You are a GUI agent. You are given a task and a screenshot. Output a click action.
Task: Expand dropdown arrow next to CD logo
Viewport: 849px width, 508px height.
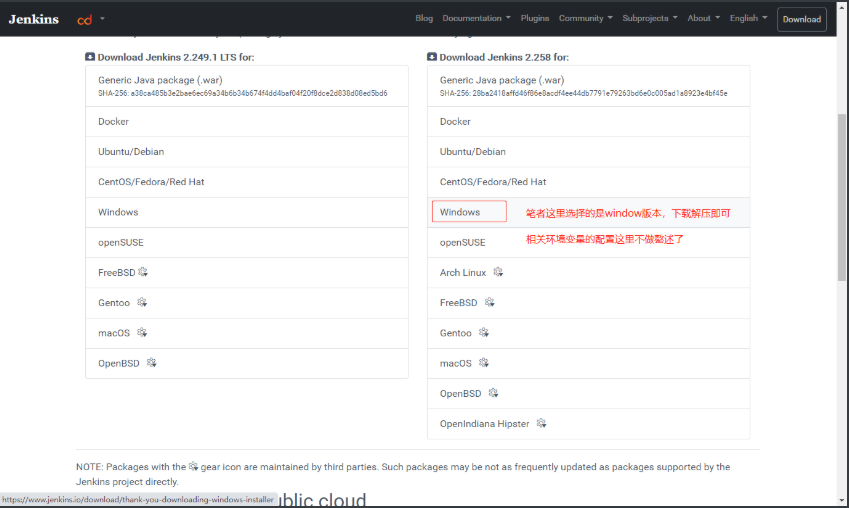click(102, 19)
